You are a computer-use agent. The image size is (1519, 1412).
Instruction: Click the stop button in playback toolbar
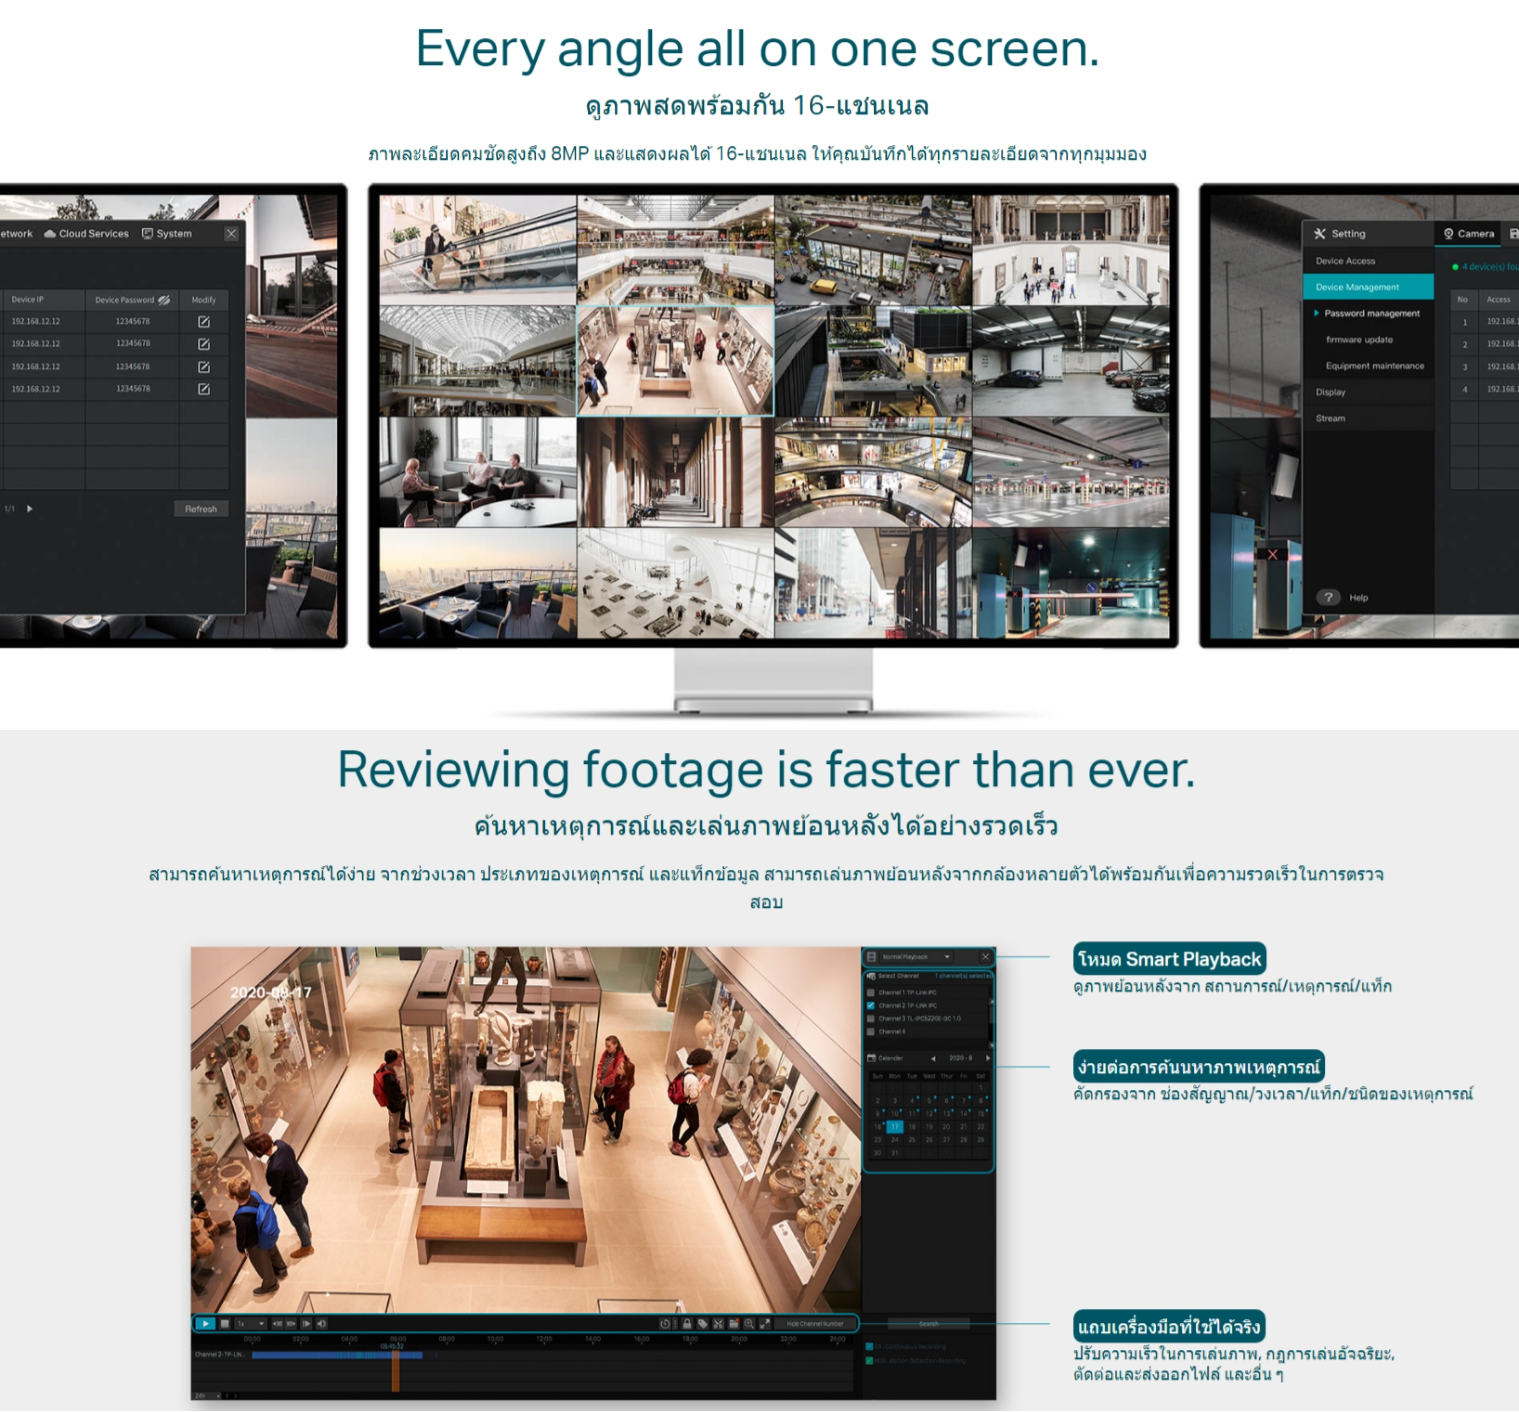click(x=225, y=1323)
